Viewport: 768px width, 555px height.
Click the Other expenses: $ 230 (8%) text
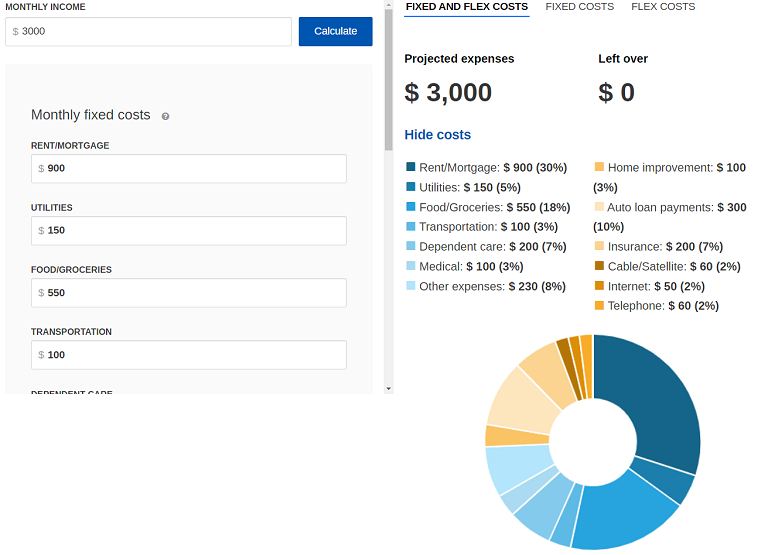[x=492, y=286]
